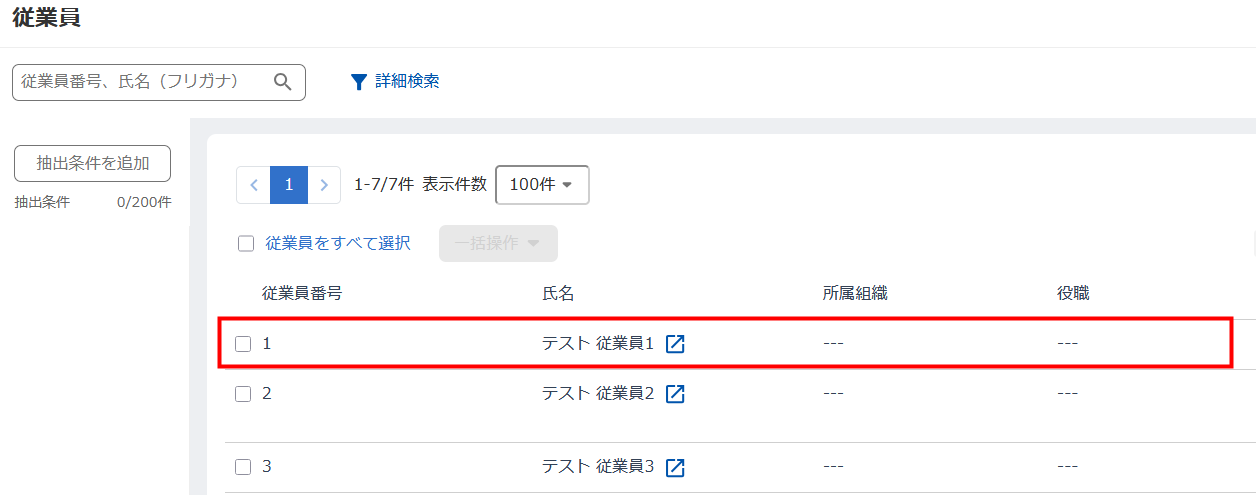This screenshot has height=495, width=1256.
Task: Open 詳細検索 advanced search link
Action: pyautogui.click(x=407, y=82)
